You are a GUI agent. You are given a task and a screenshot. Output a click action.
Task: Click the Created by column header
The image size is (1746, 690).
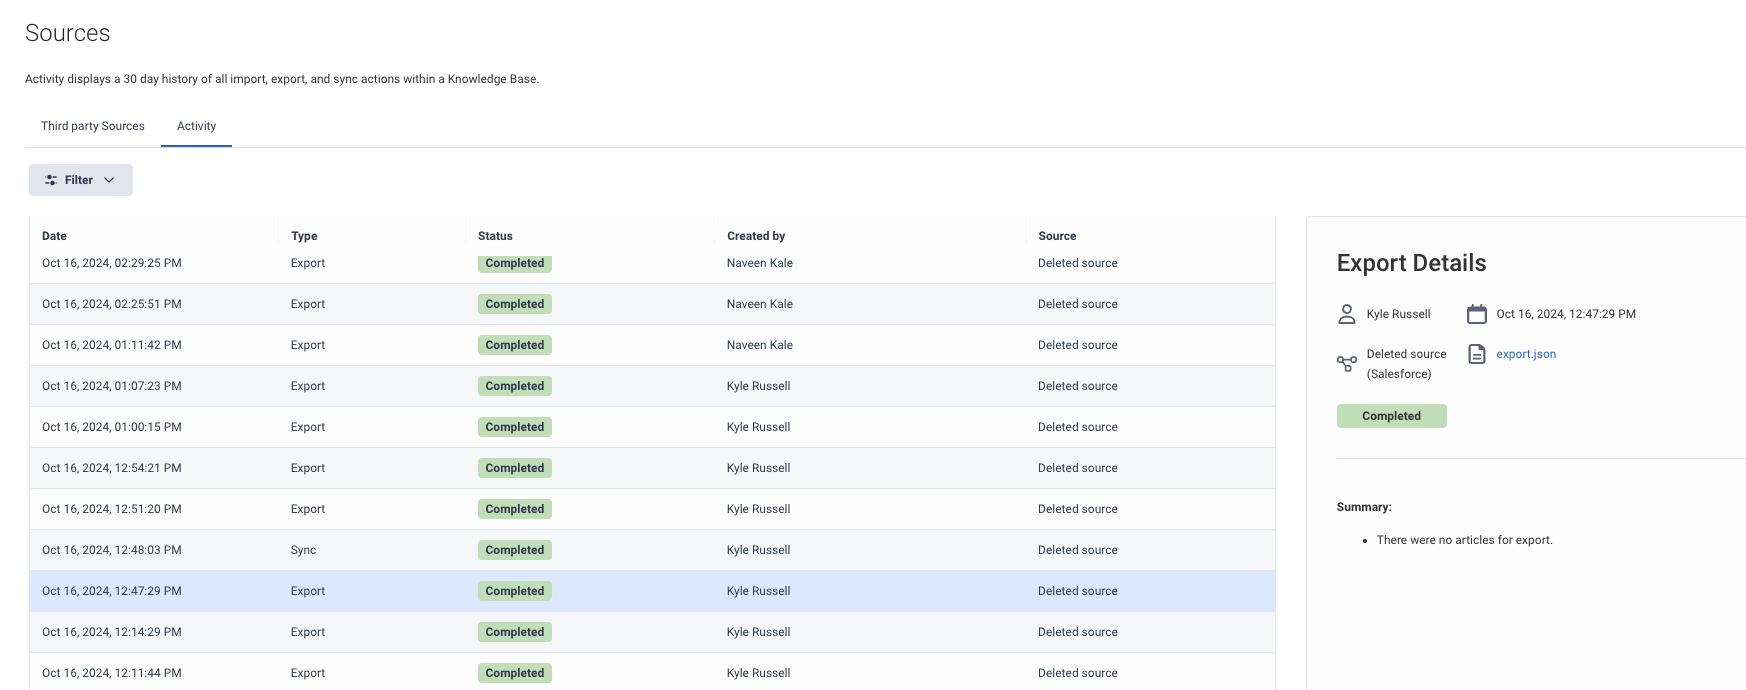[x=756, y=236]
